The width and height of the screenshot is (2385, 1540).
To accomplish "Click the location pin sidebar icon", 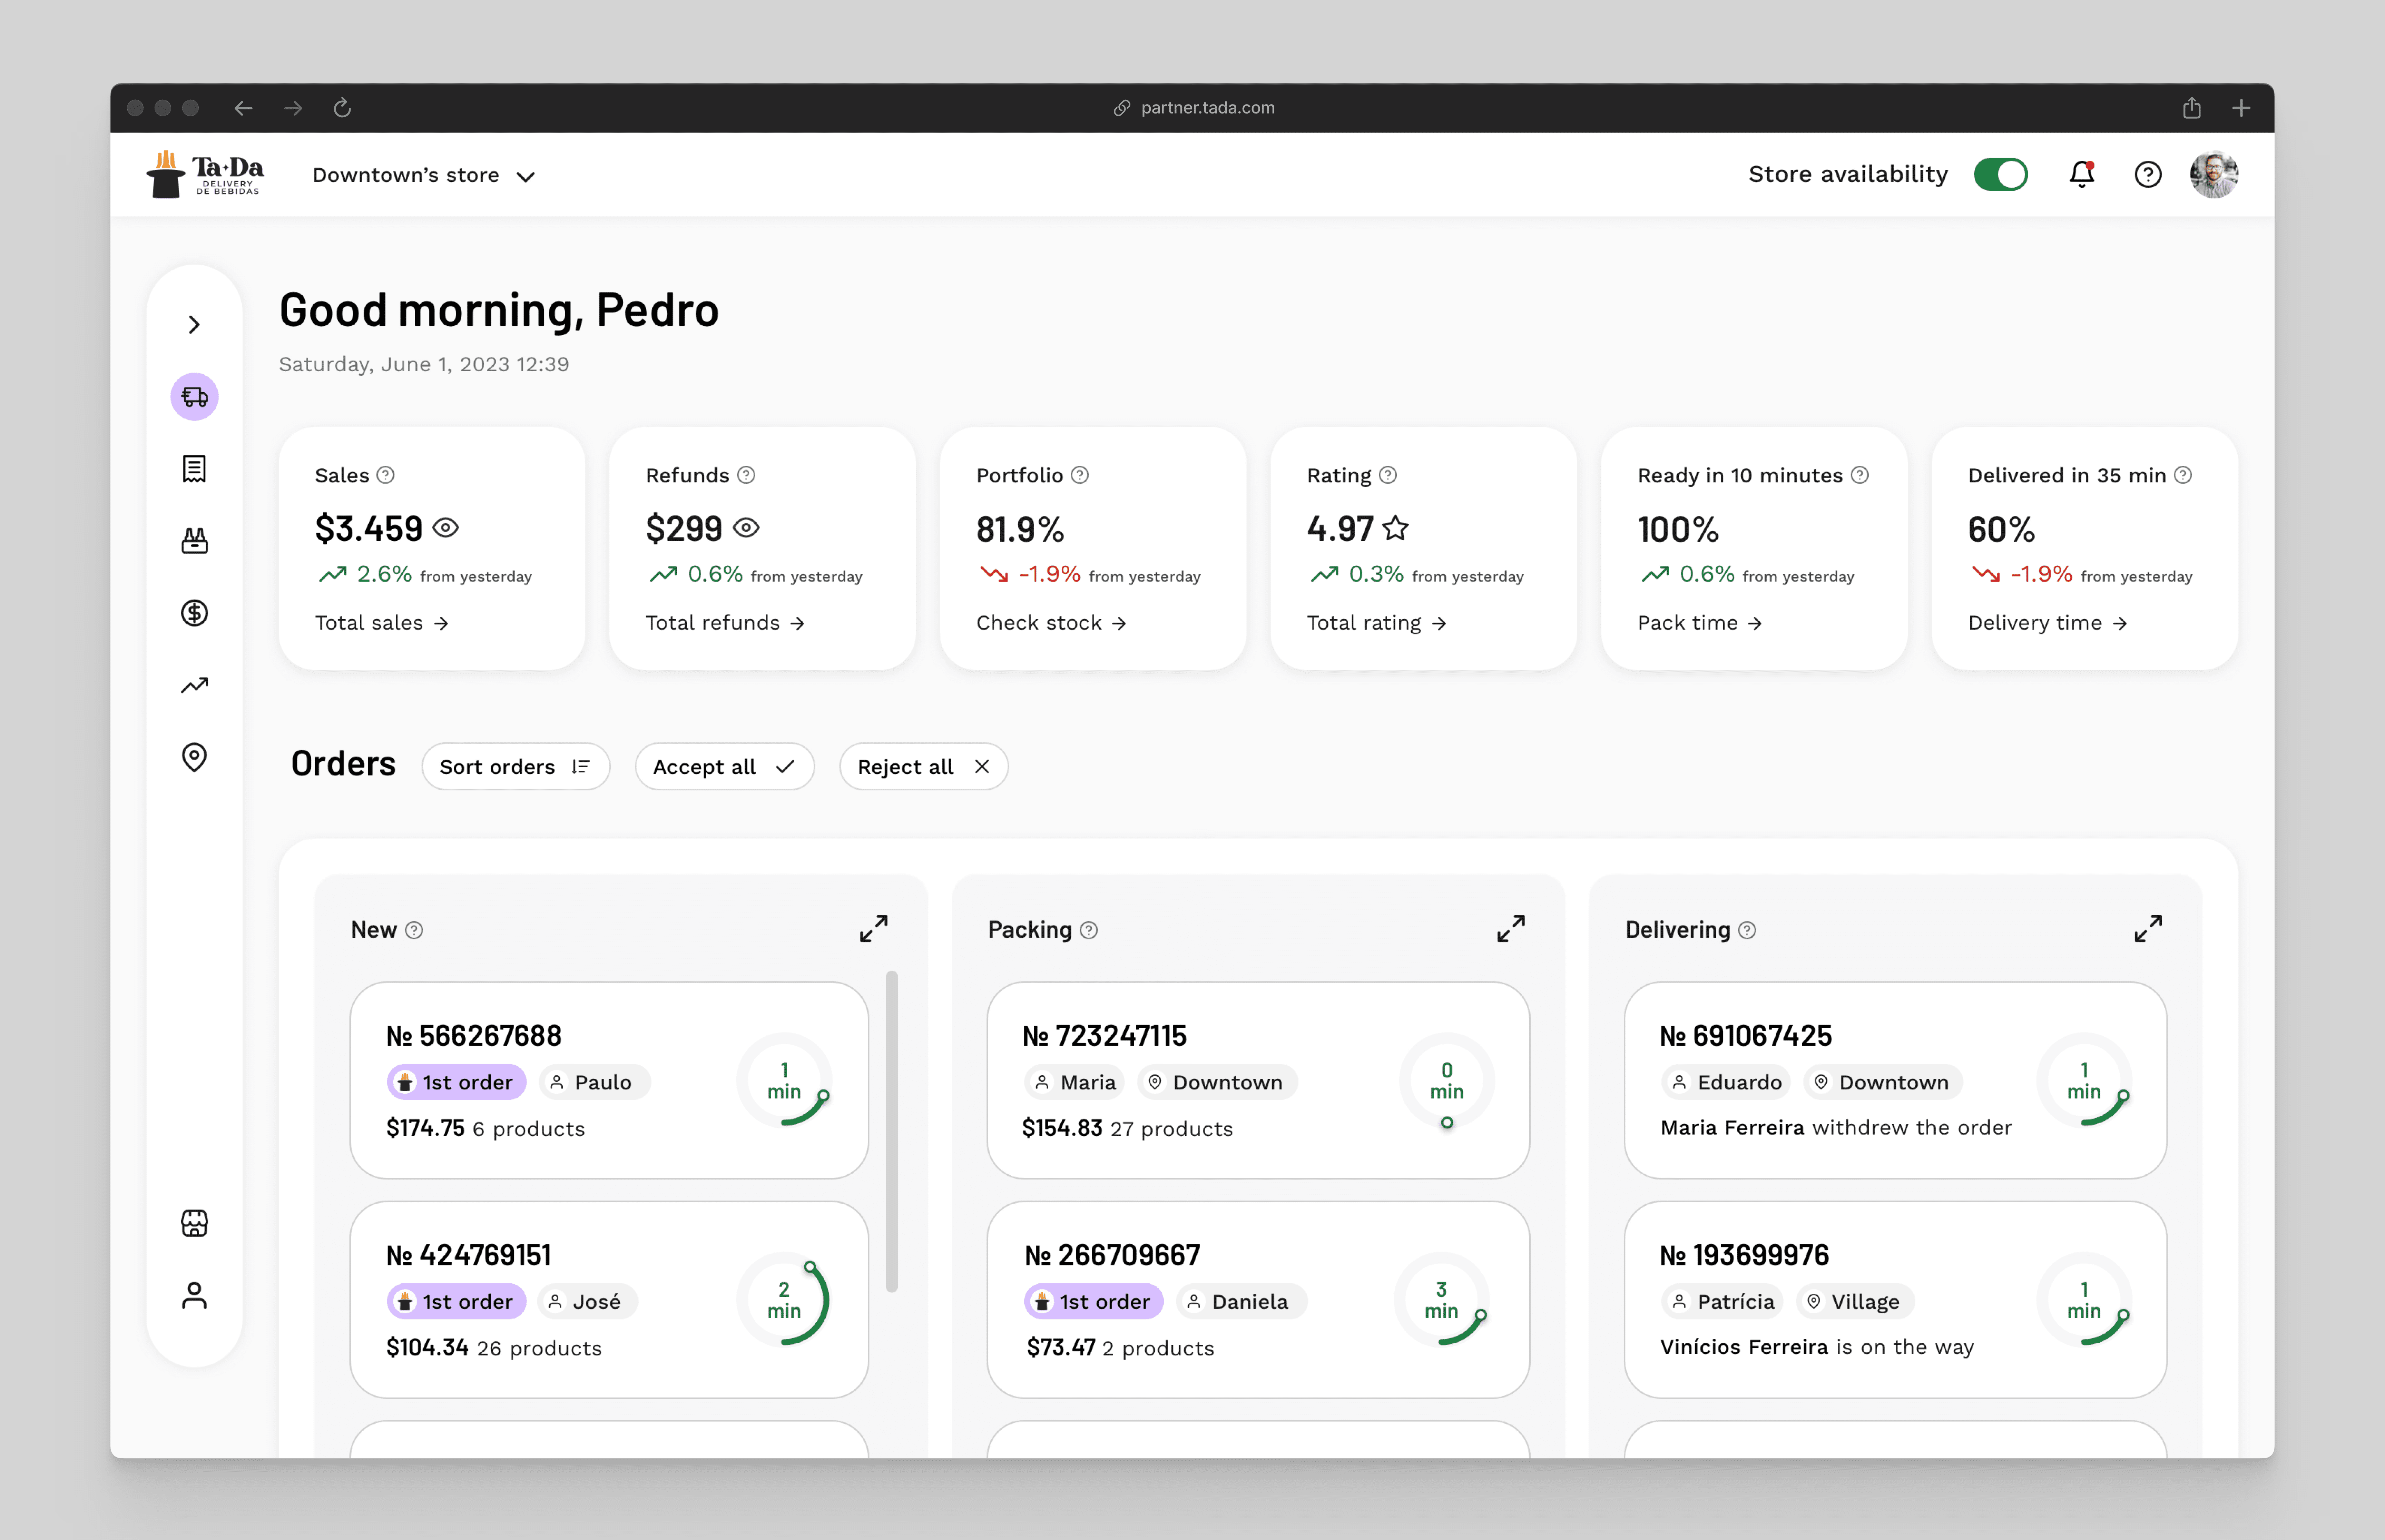I will click(194, 757).
